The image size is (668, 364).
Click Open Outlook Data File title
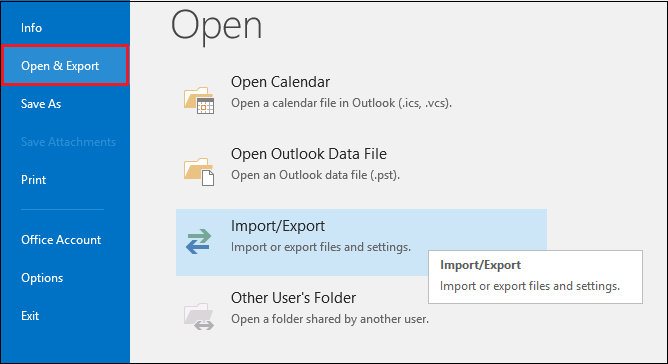click(x=309, y=154)
